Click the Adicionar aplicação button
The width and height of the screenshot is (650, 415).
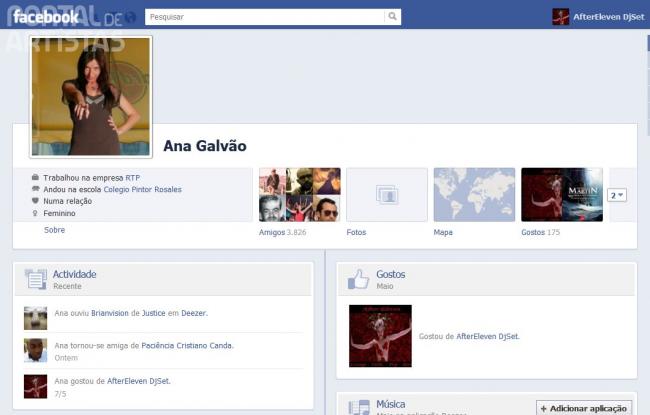point(584,408)
